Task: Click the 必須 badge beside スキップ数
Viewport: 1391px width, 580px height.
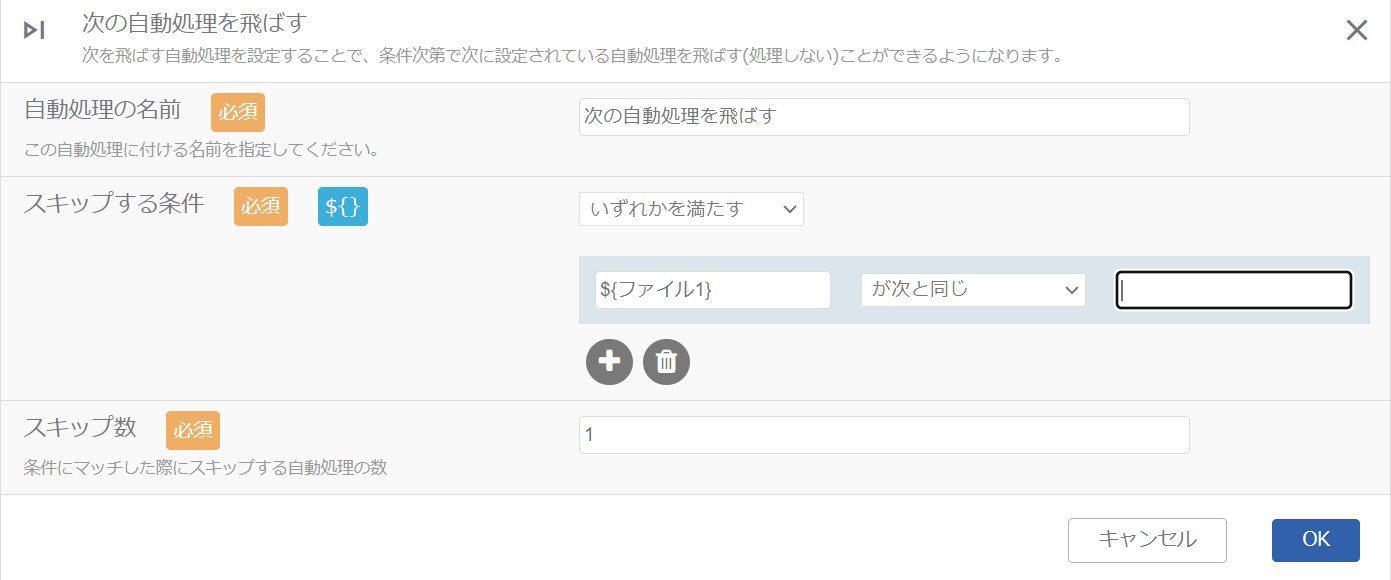Action: (193, 430)
